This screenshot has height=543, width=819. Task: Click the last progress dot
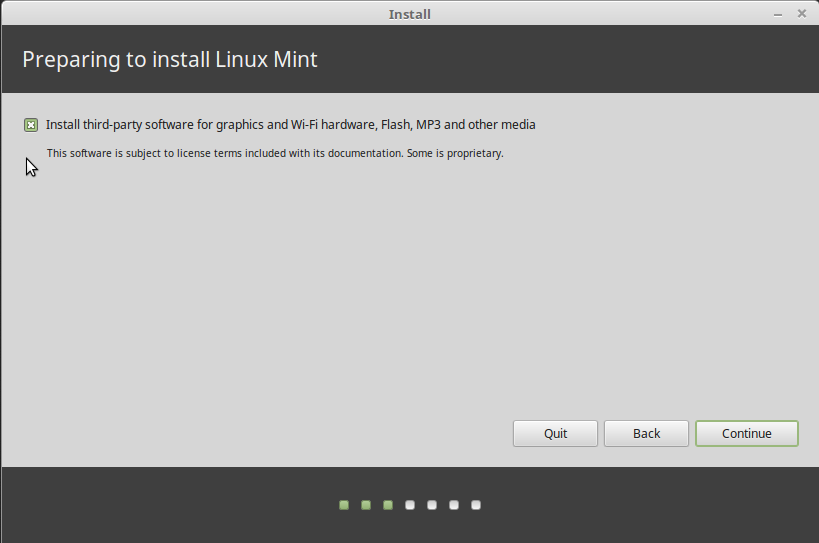tap(476, 505)
